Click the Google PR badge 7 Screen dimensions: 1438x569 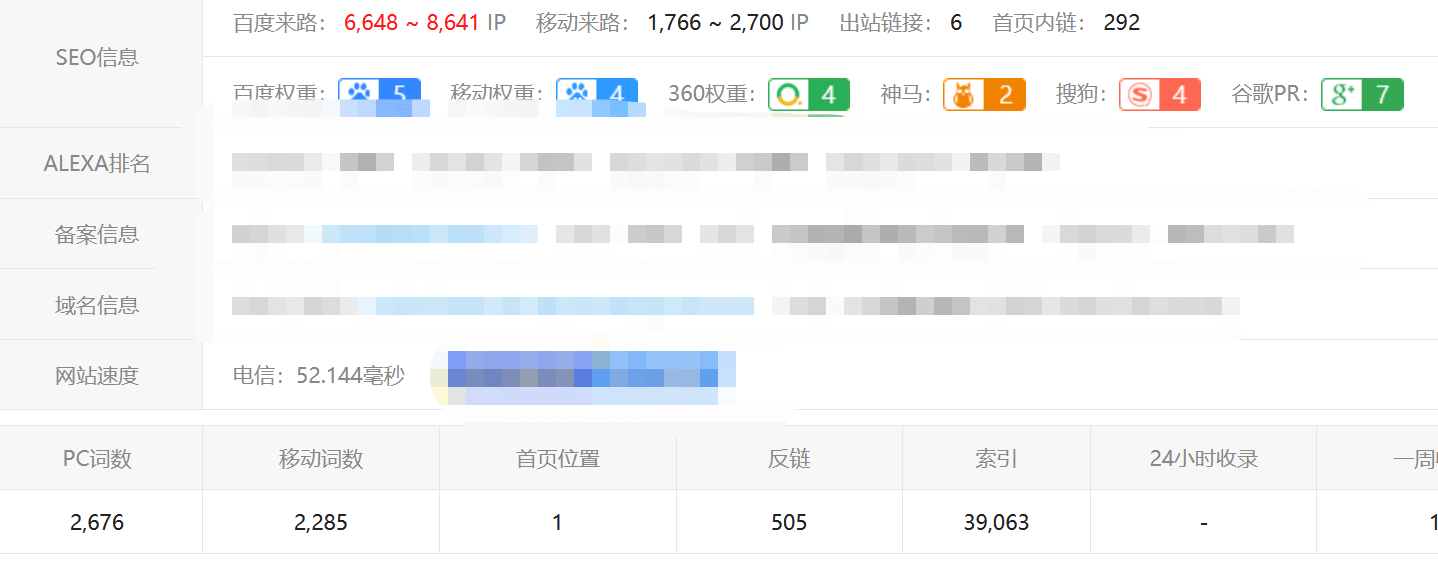pyautogui.click(x=1362, y=94)
